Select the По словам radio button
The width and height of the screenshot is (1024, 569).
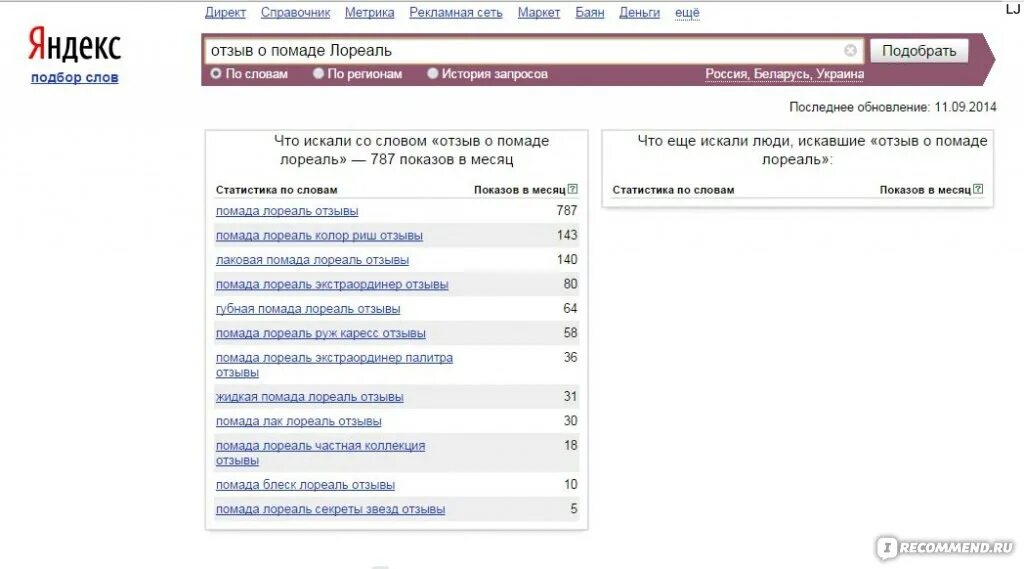pyautogui.click(x=216, y=74)
